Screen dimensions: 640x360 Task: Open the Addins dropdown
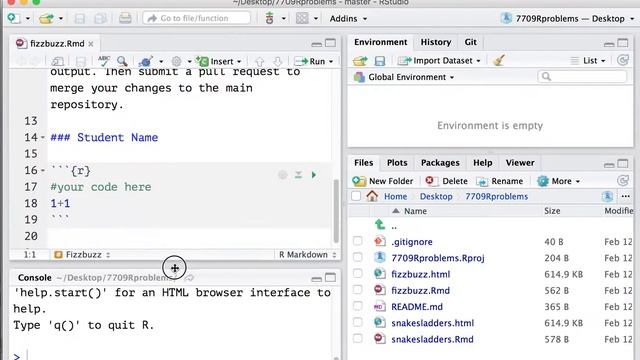tap(348, 19)
